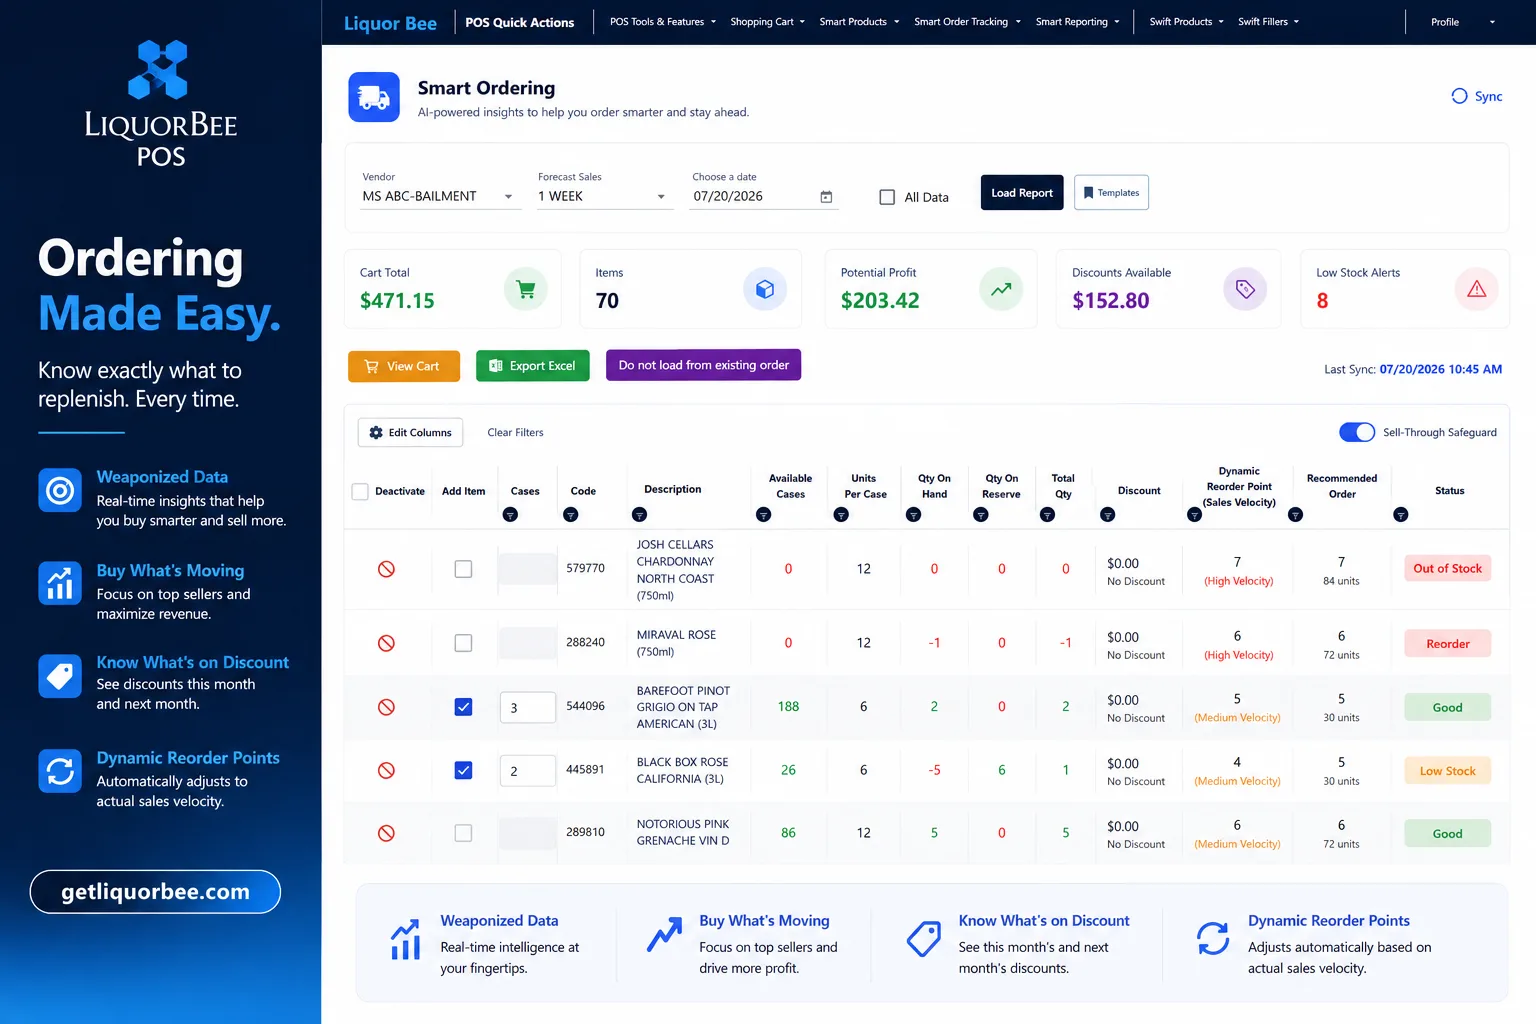This screenshot has height=1024, width=1536.
Task: Click the Sync refresh icon
Action: (1459, 96)
